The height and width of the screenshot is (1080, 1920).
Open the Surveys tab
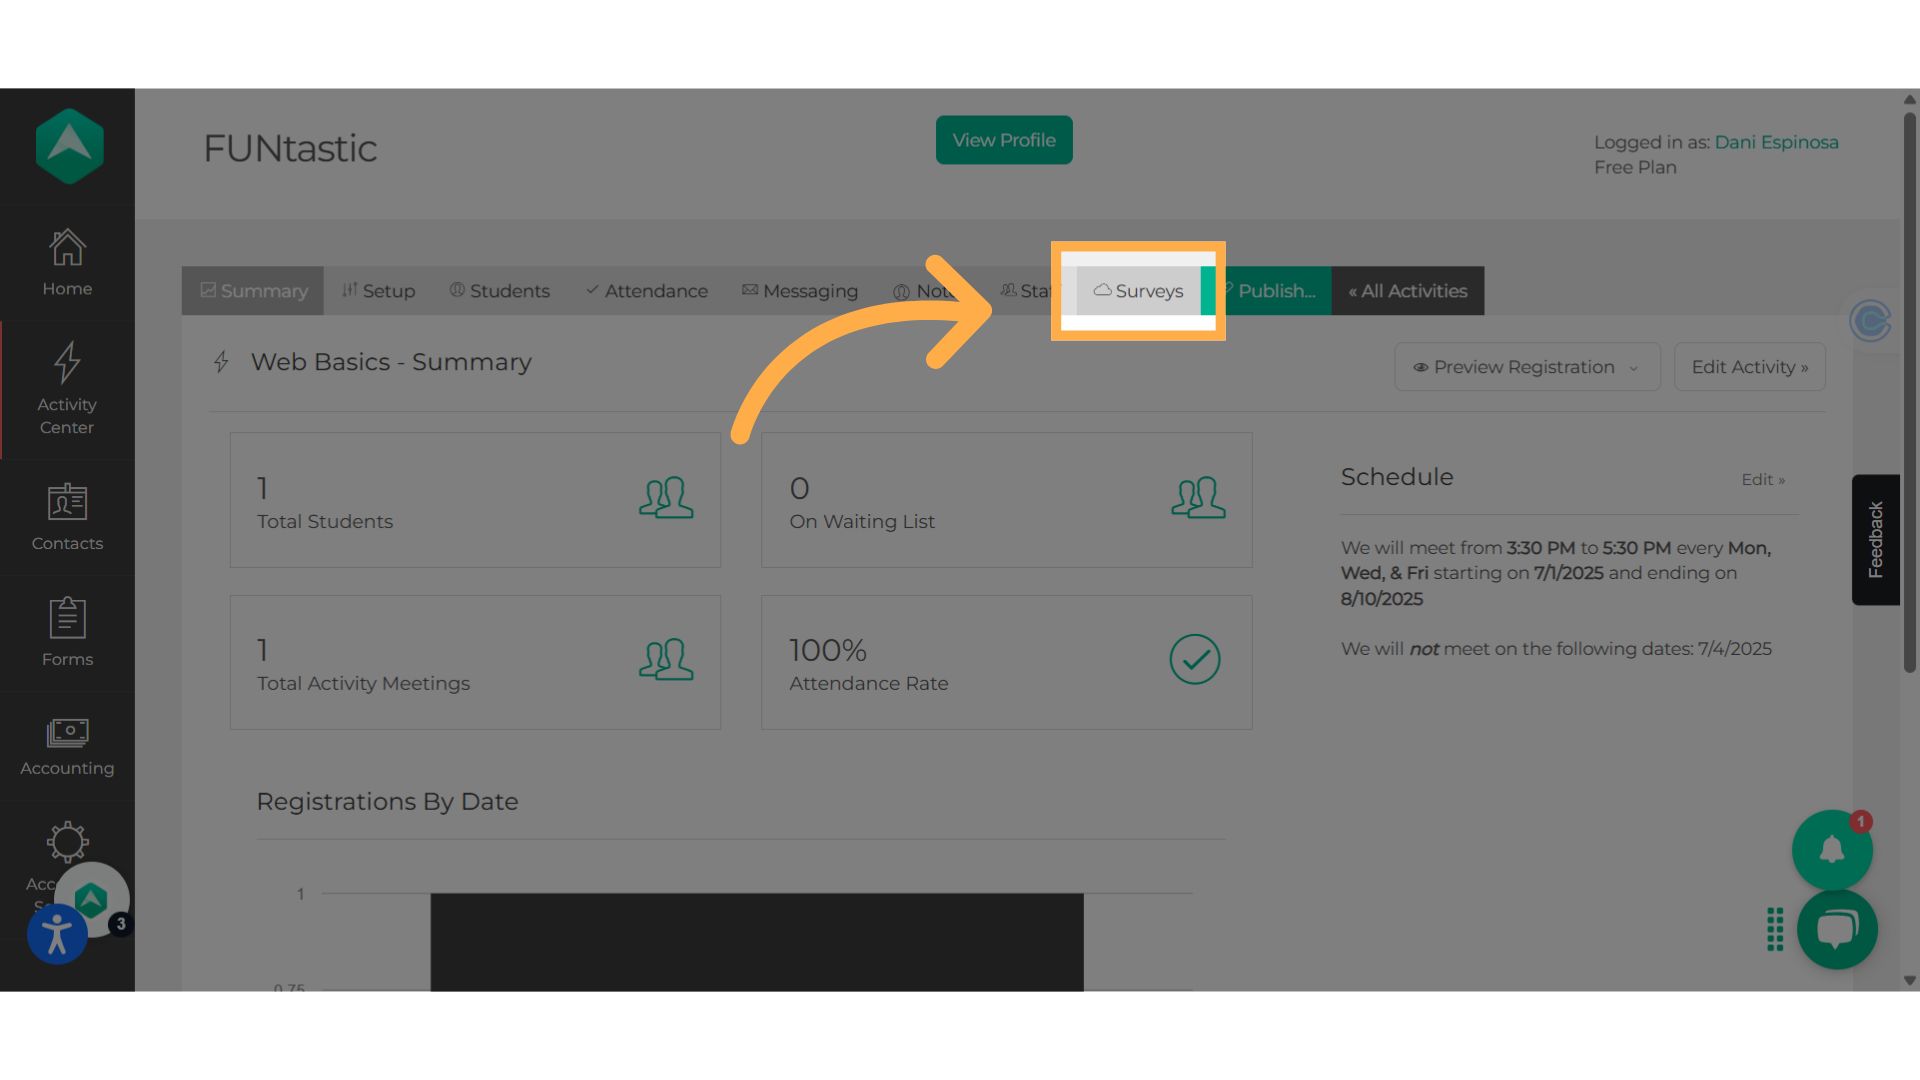(1138, 291)
